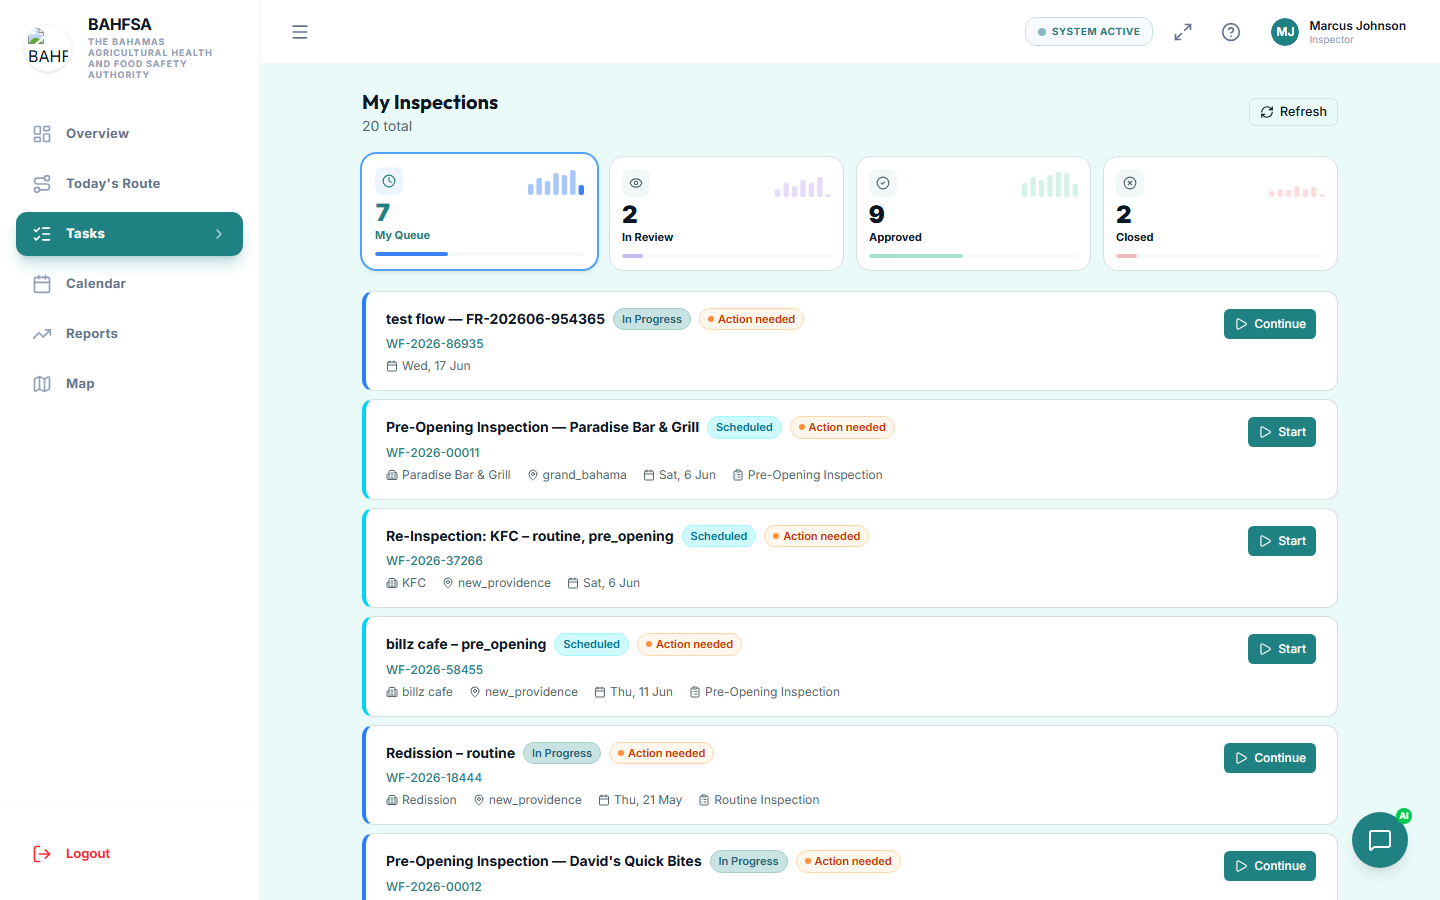Click the System Active status badge
Screen dimensions: 1440x900
1089,32
